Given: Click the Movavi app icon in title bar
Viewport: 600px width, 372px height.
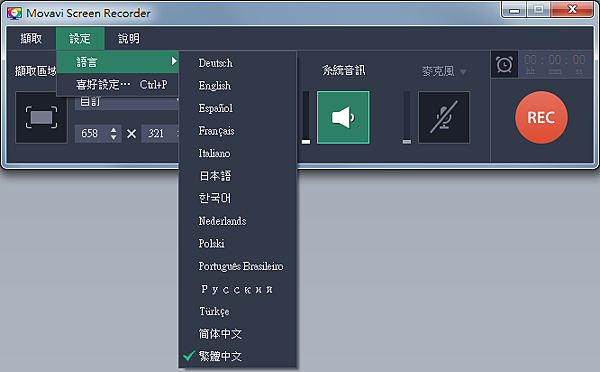Looking at the screenshot, I should (x=14, y=13).
